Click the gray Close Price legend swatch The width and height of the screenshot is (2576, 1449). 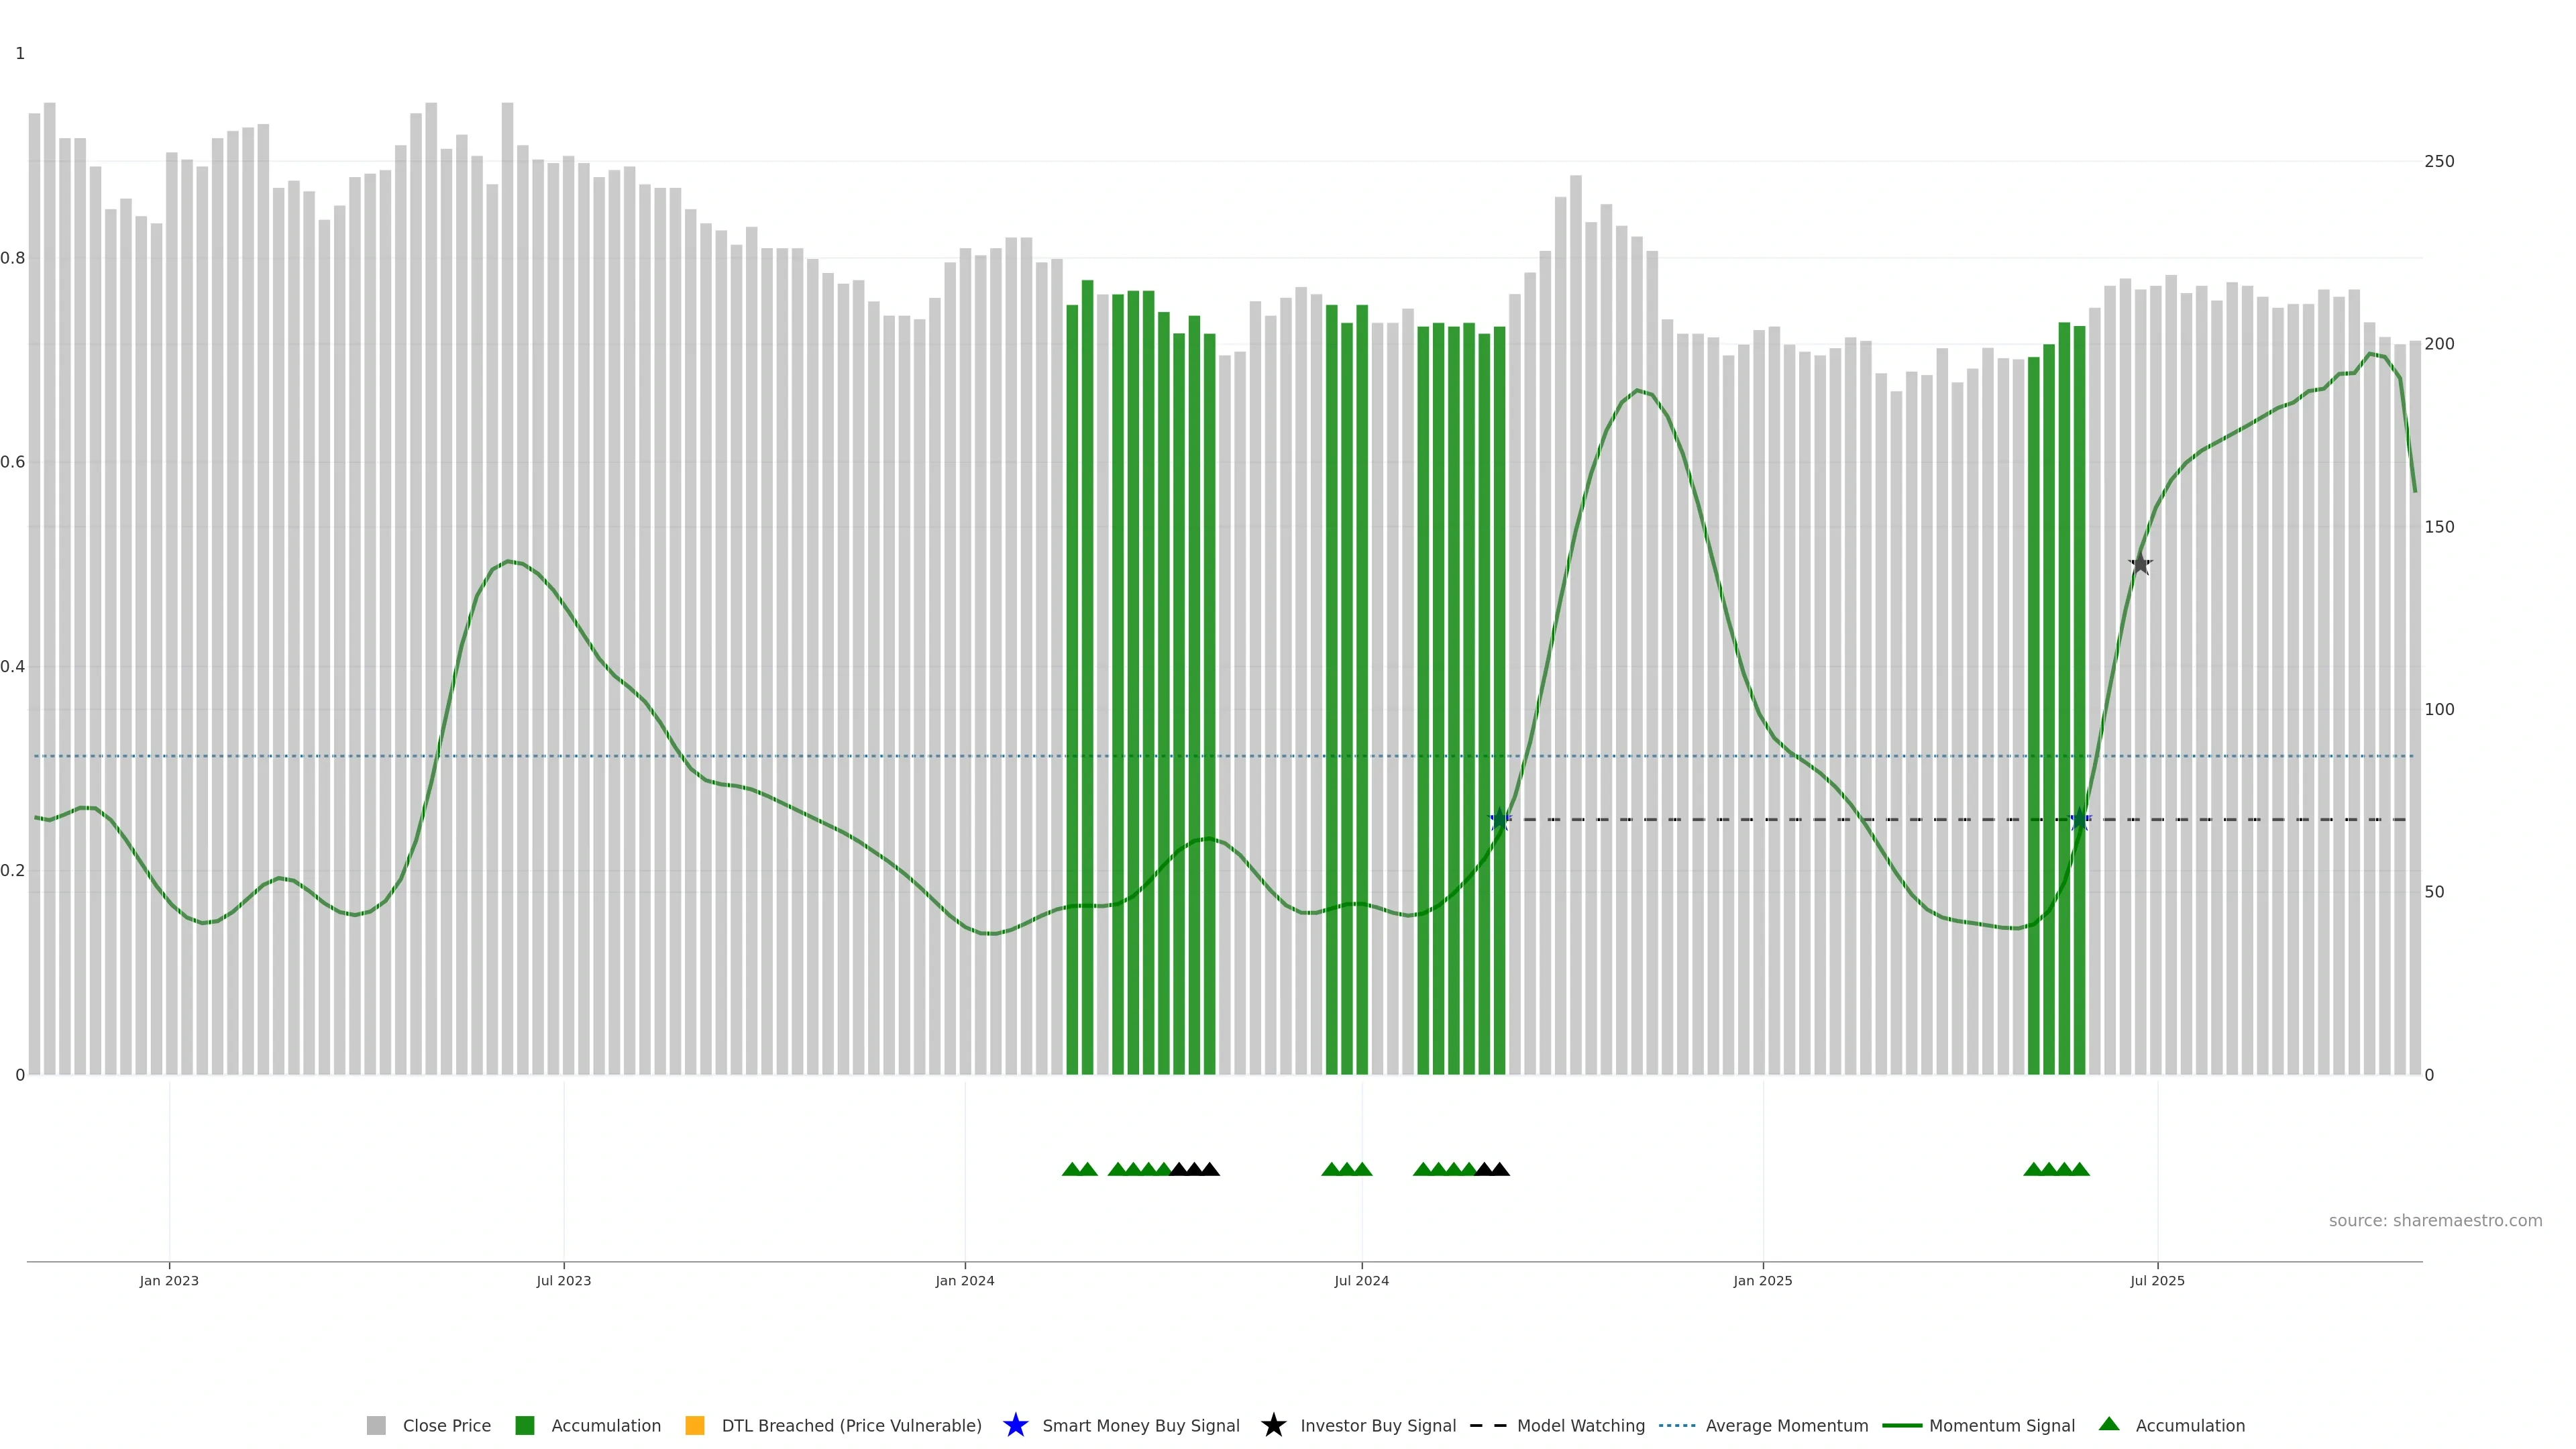point(376,1425)
